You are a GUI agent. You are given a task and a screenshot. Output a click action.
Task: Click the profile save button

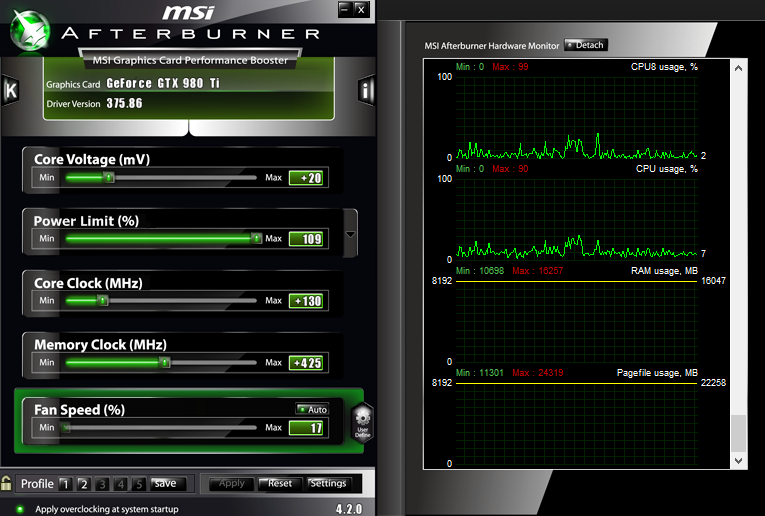coord(168,483)
